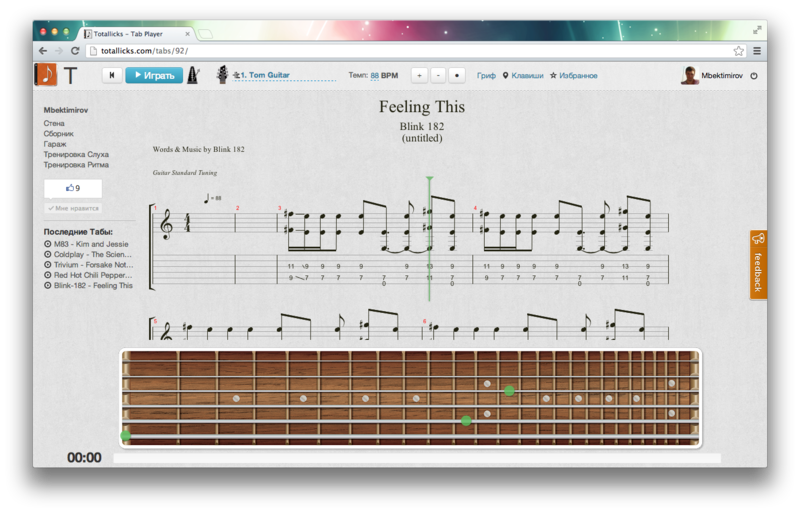This screenshot has height=513, width=800.
Task: Open the Гараж sidebar link
Action: [55, 144]
